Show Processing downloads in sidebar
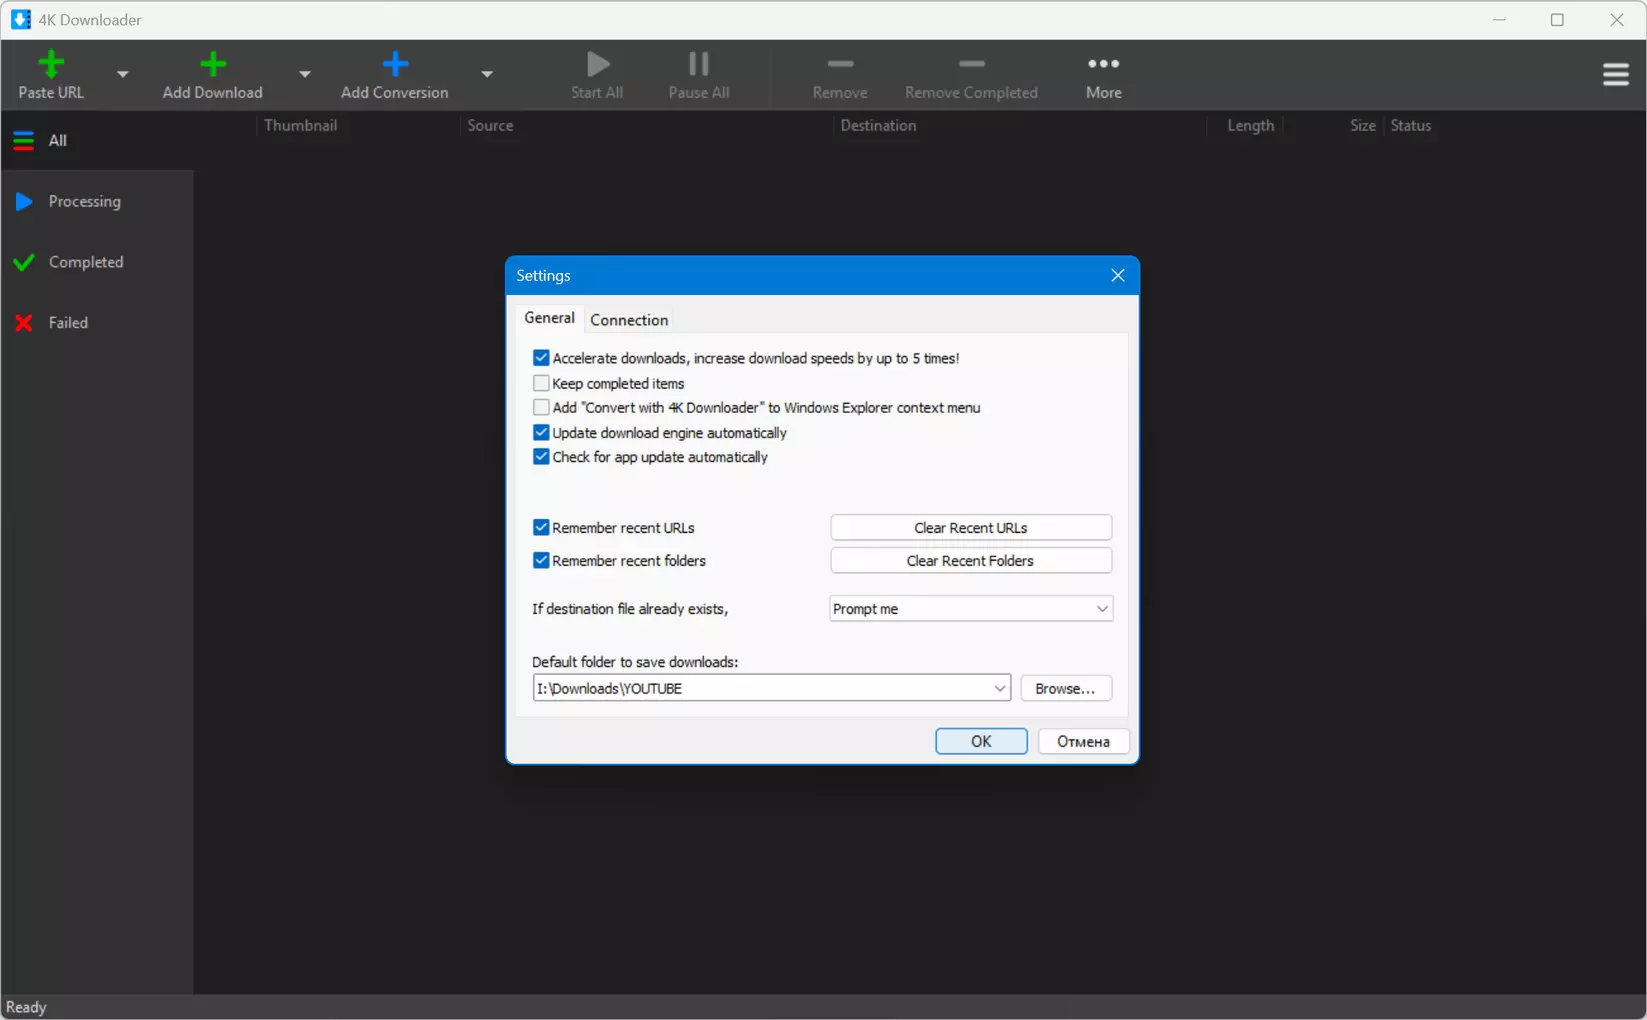The image size is (1647, 1020). (97, 202)
